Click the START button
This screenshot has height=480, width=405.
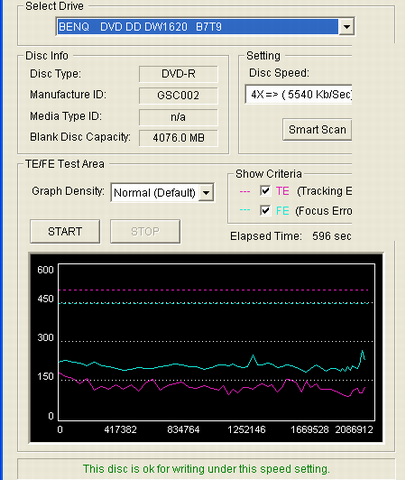(x=65, y=231)
